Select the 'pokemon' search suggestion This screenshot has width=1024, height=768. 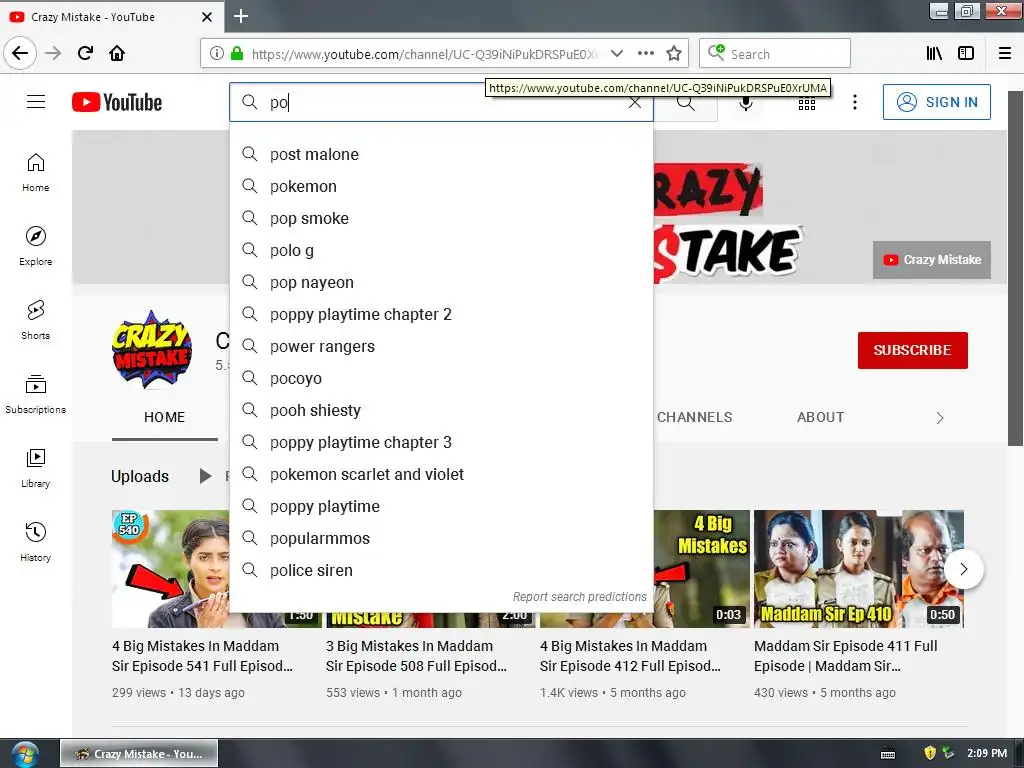[x=441, y=186]
